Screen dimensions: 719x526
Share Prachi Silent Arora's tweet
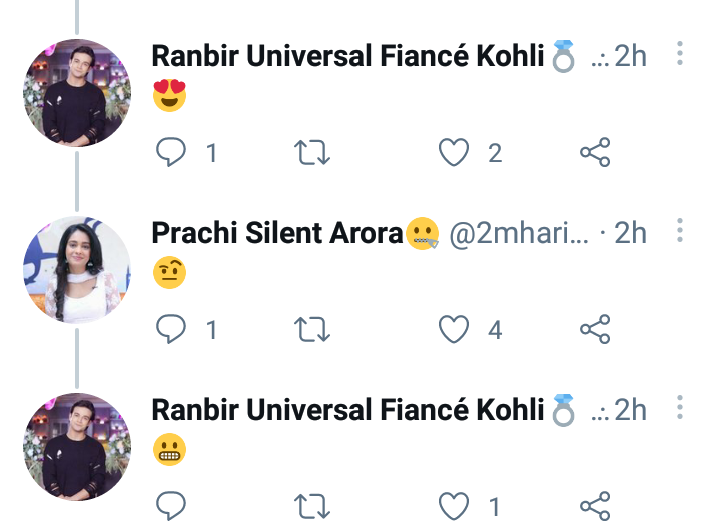pos(595,329)
